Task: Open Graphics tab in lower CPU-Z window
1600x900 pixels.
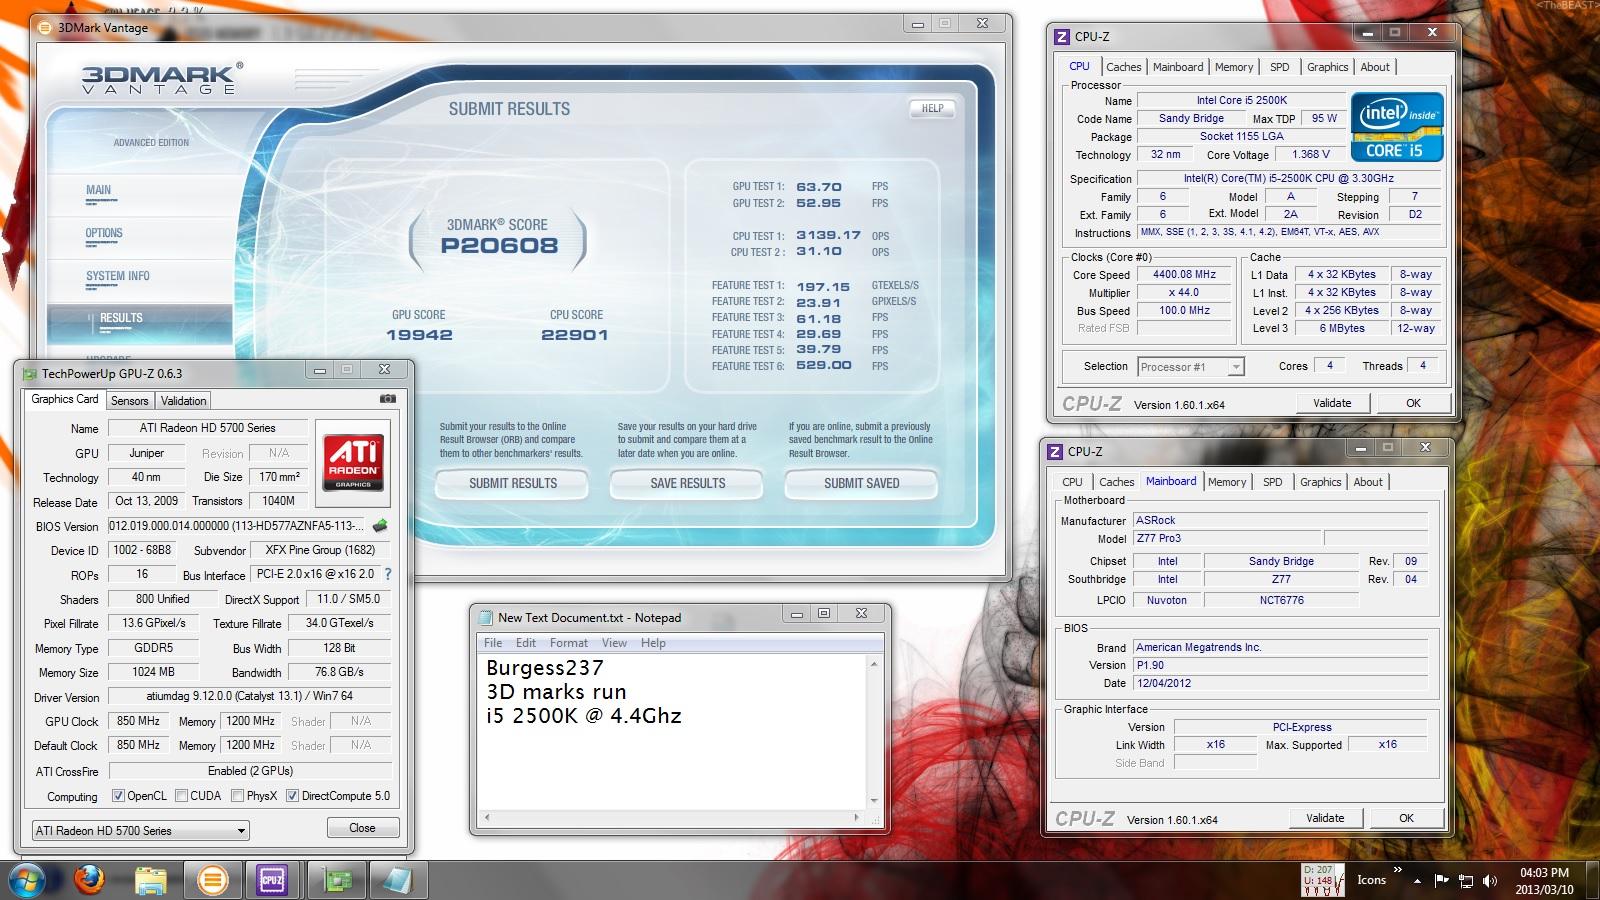Action: [1321, 482]
